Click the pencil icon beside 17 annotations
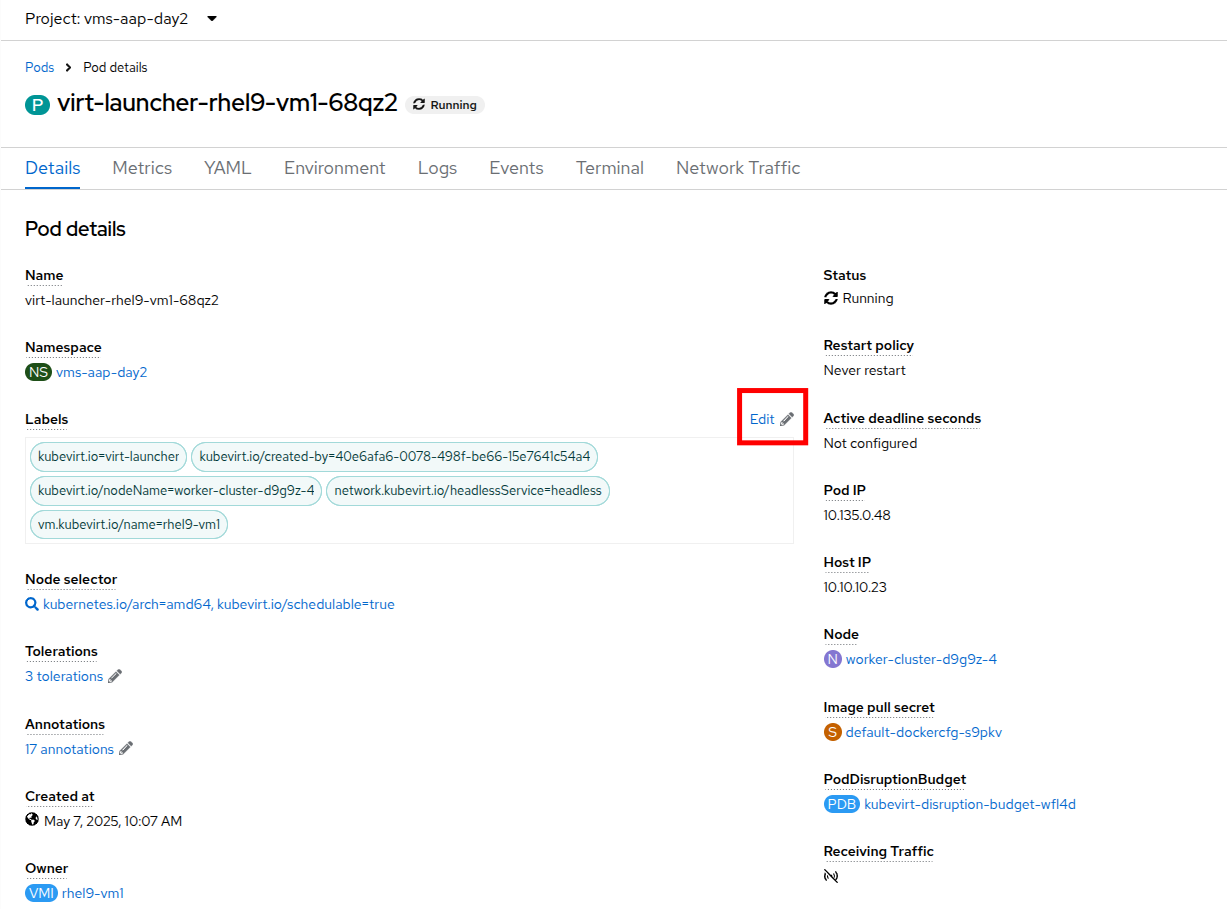Viewport: 1227px width, 909px height. [x=126, y=749]
